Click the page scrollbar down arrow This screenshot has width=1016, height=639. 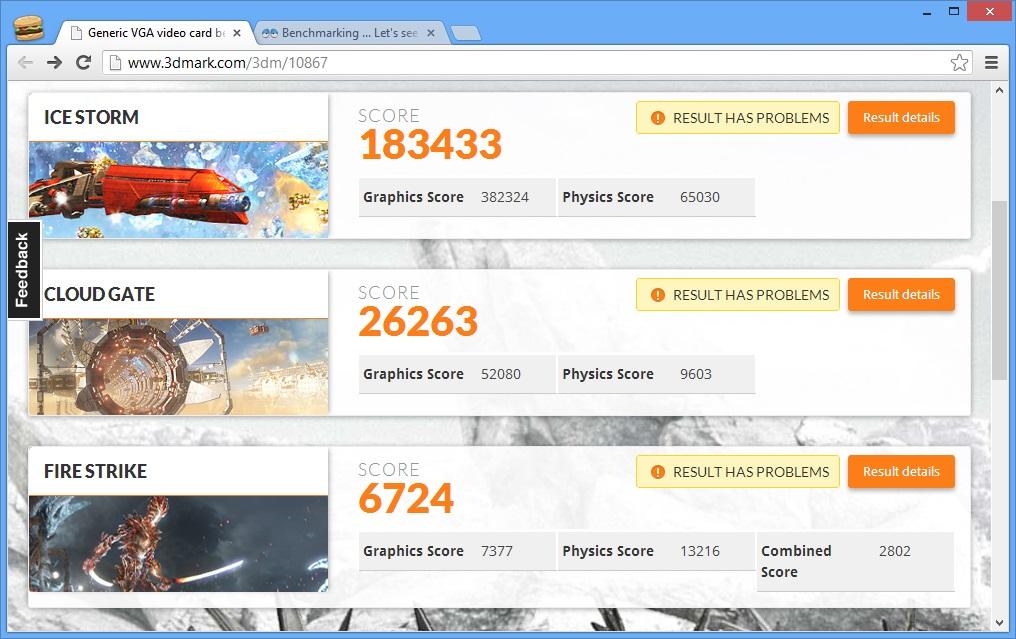click(x=999, y=623)
